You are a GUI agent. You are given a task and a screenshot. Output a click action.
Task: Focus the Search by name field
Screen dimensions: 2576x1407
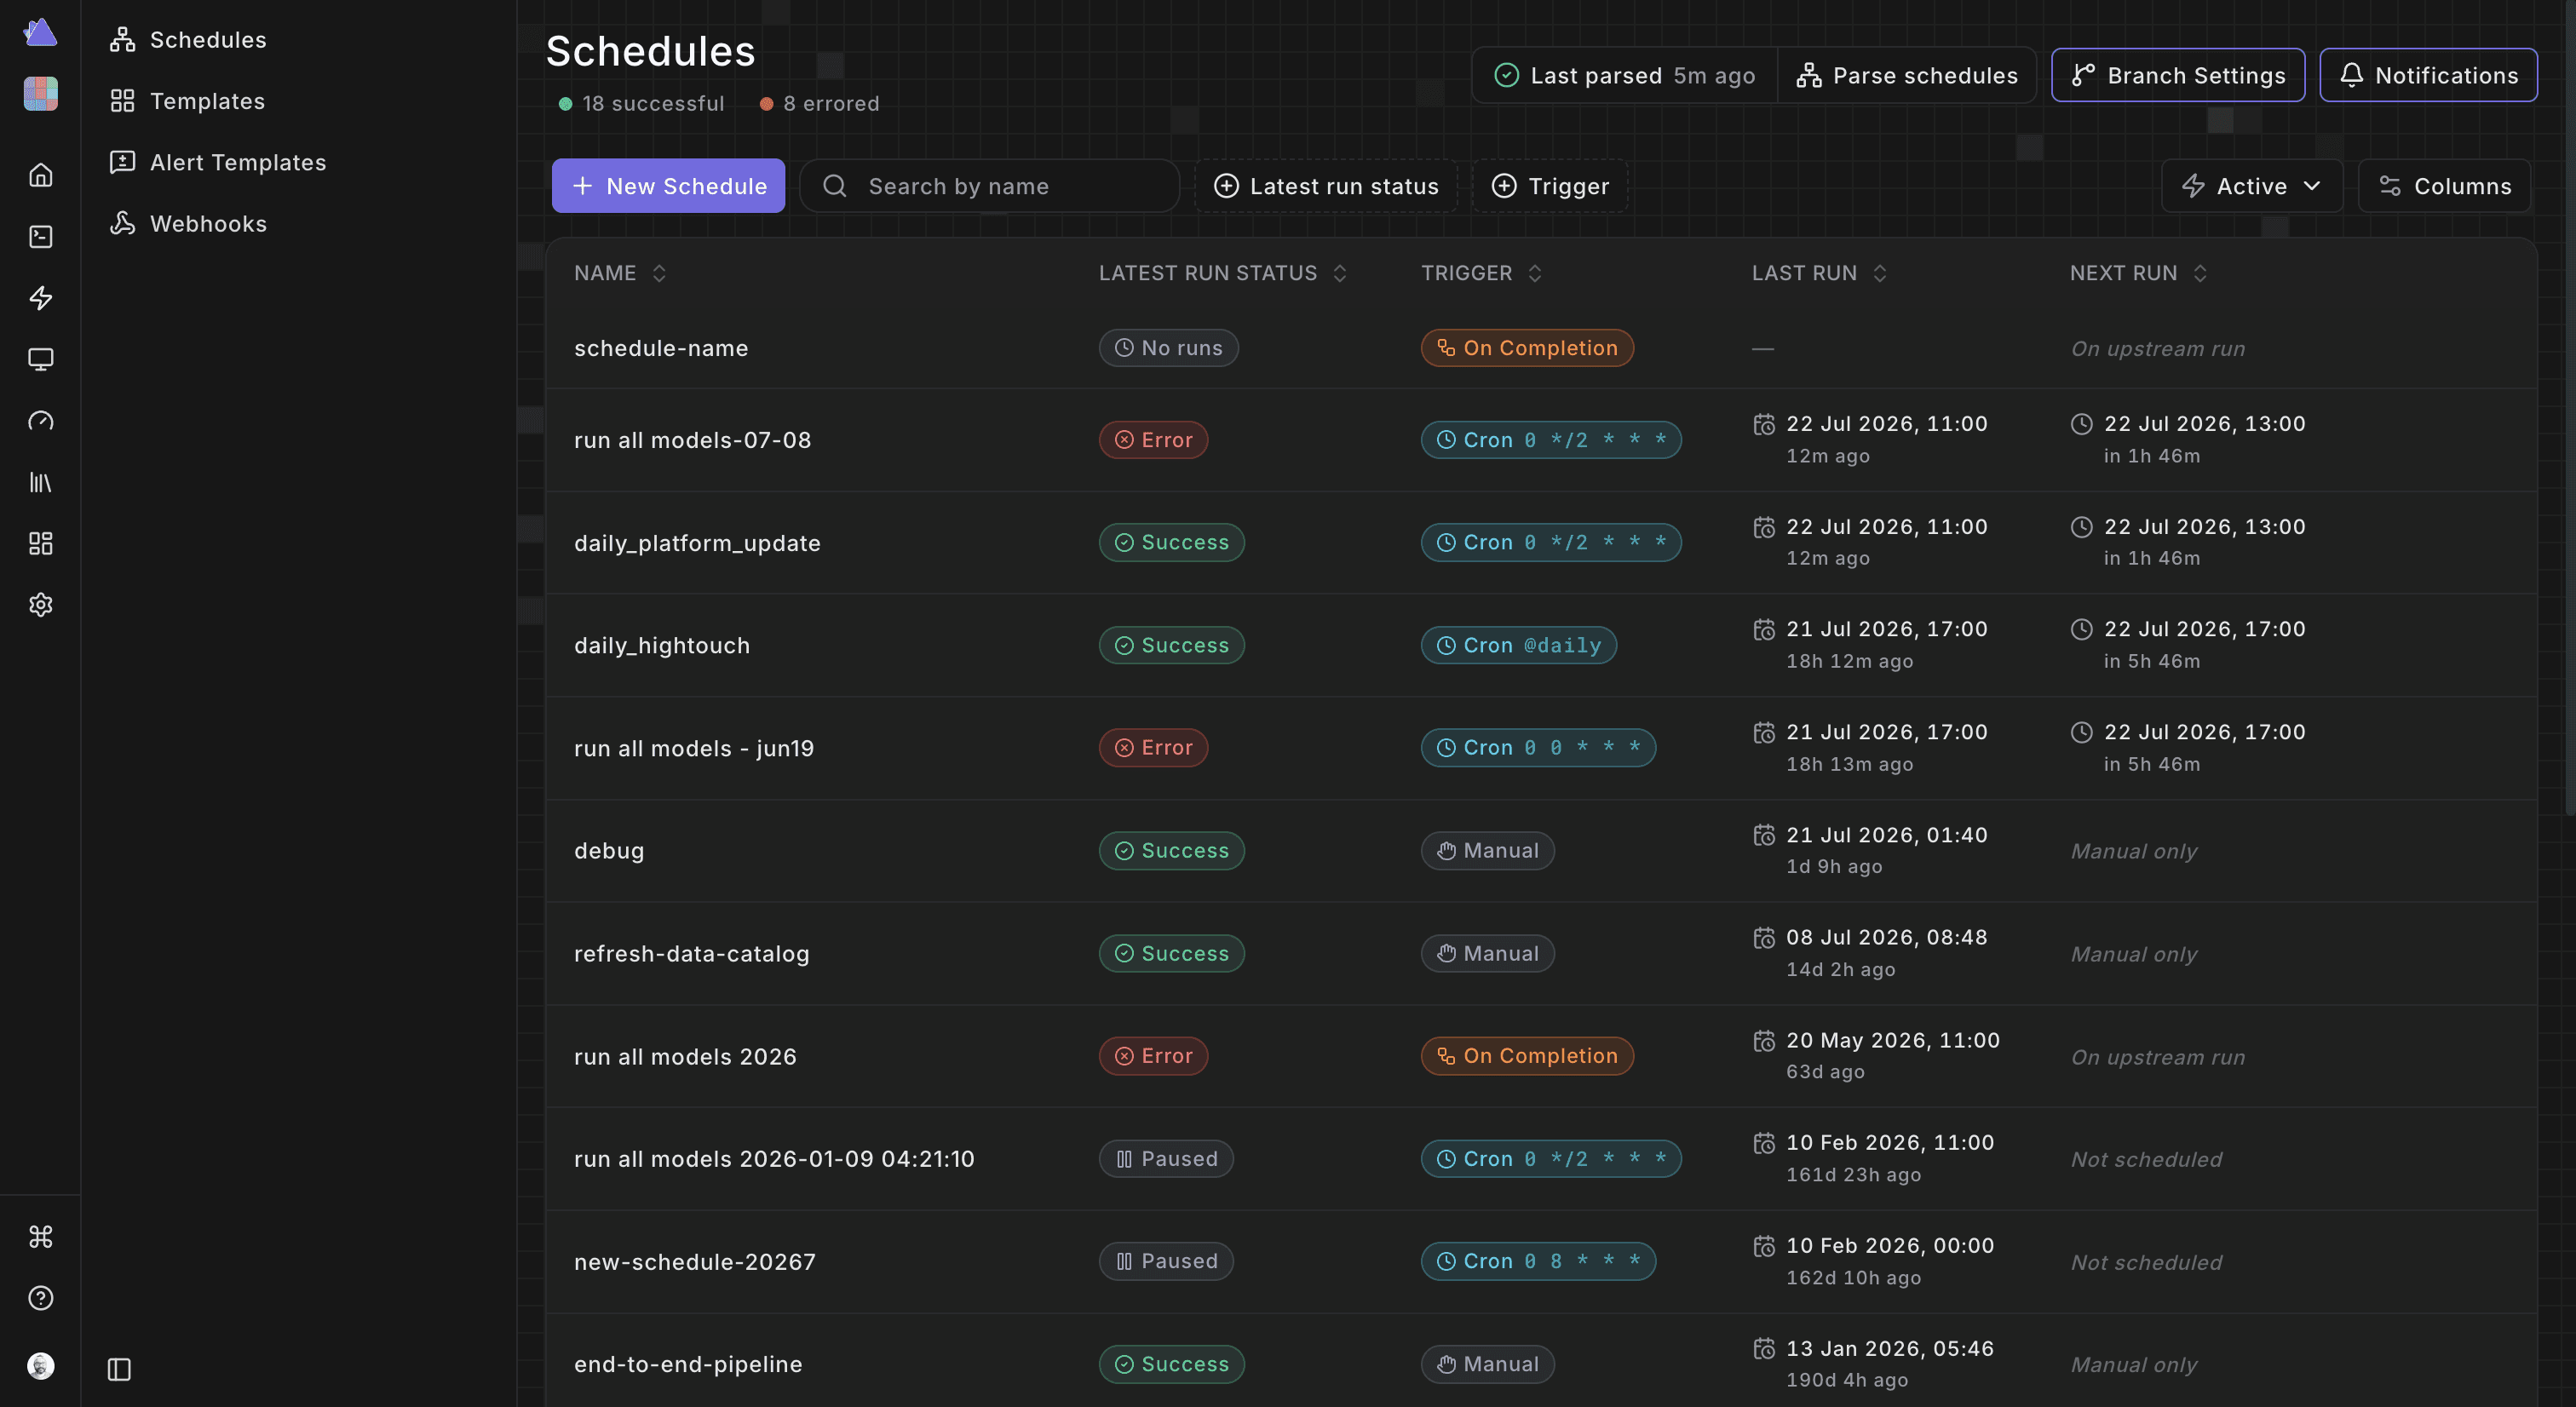click(x=989, y=186)
